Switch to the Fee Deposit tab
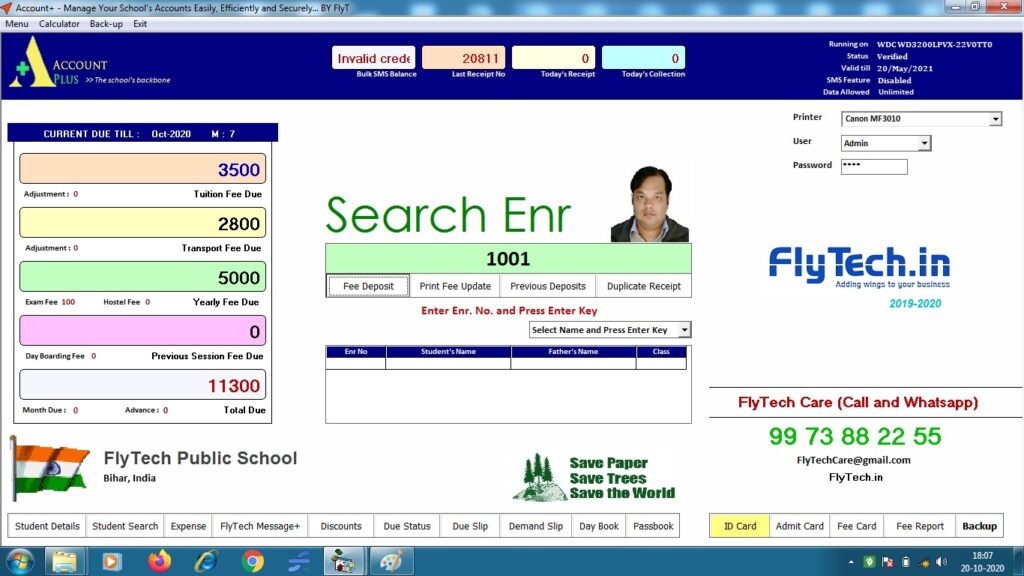Image resolution: width=1024 pixels, height=576 pixels. (368, 286)
